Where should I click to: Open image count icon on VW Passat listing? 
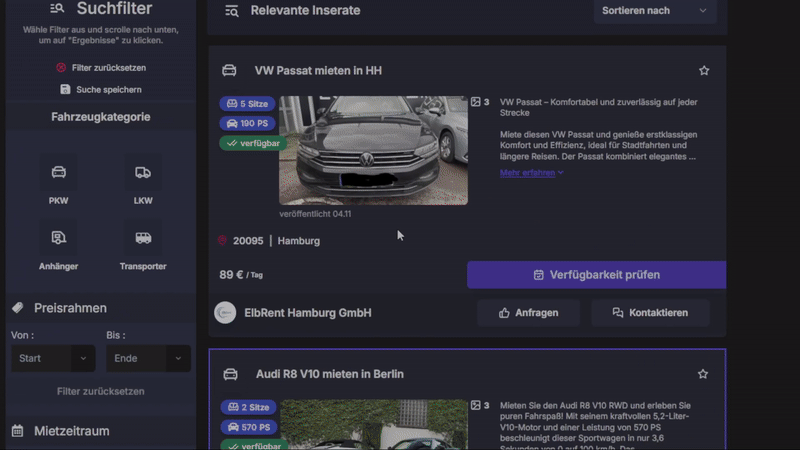(x=476, y=102)
